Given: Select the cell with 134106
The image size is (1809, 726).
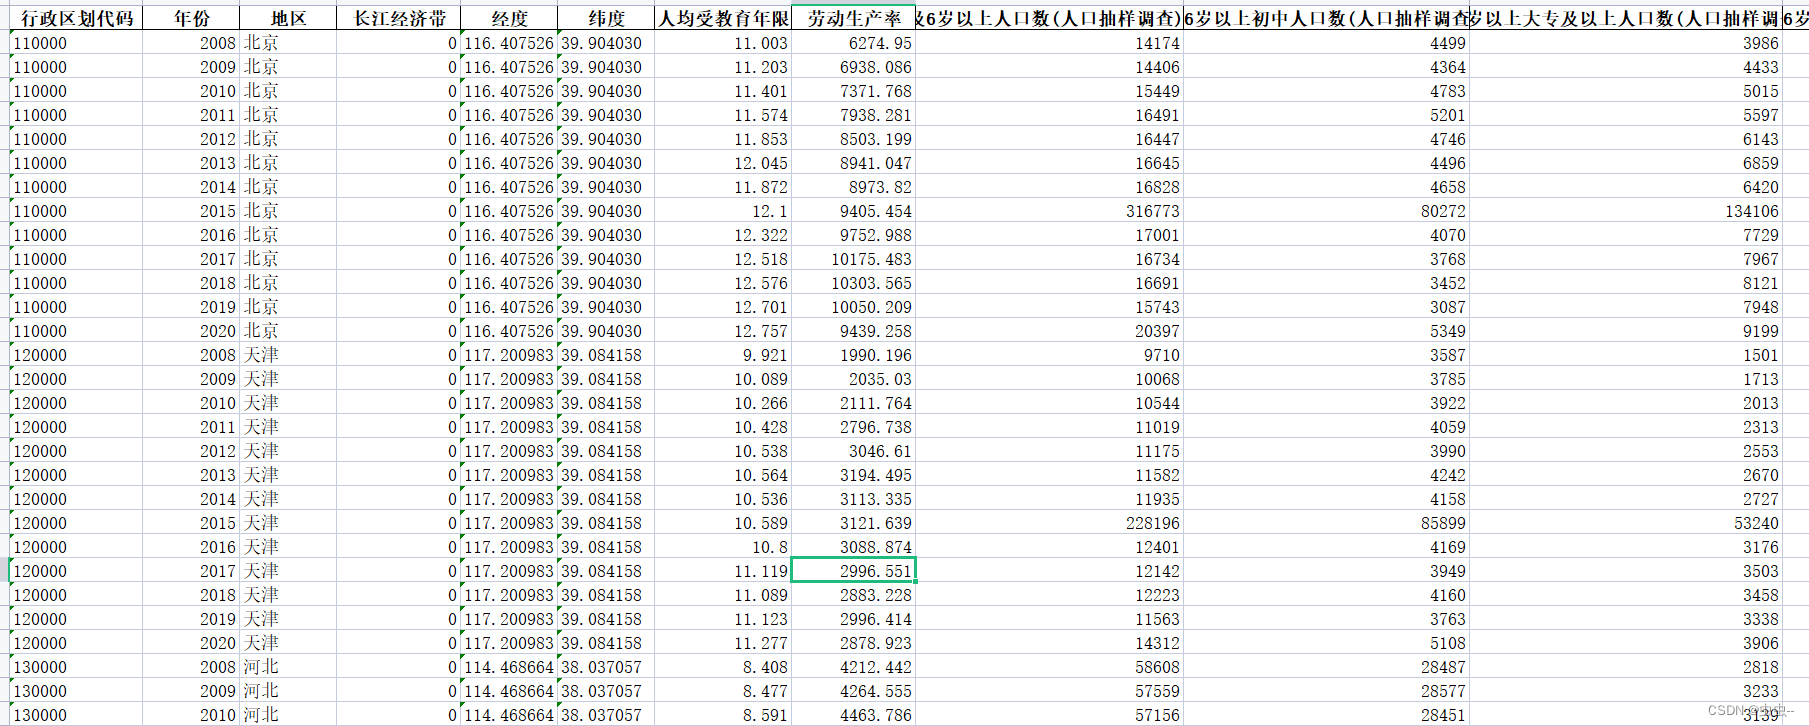Looking at the screenshot, I should (x=1626, y=211).
